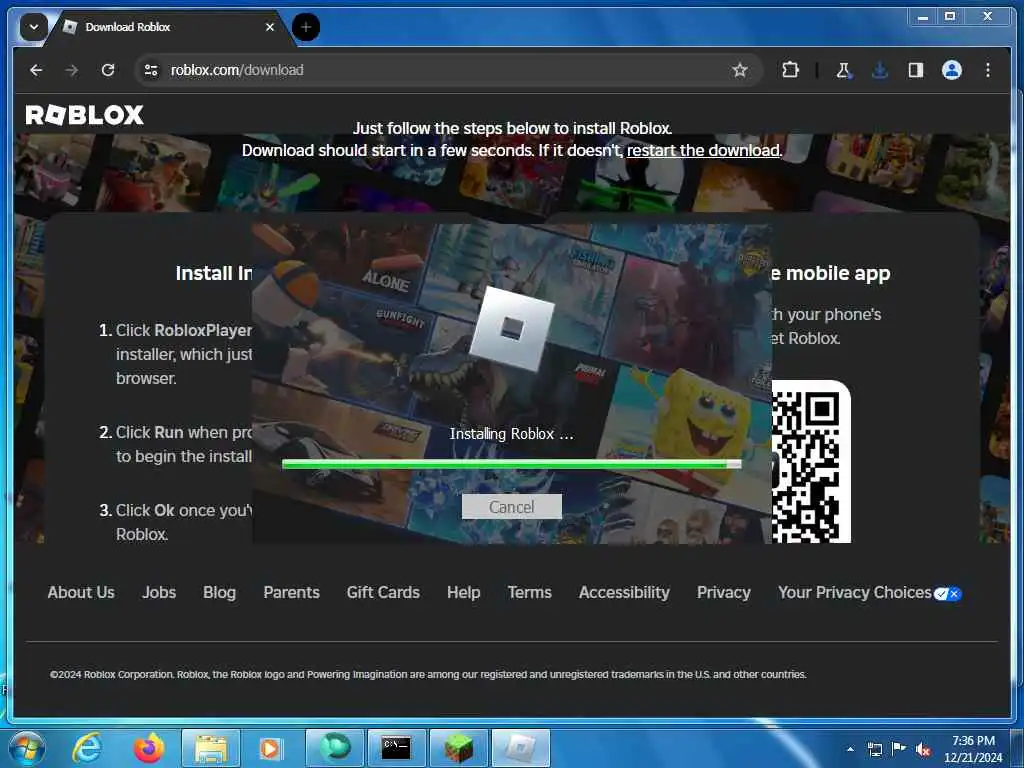Bookmark this page with the star icon
Screen dimensions: 1024x768
click(x=739, y=70)
